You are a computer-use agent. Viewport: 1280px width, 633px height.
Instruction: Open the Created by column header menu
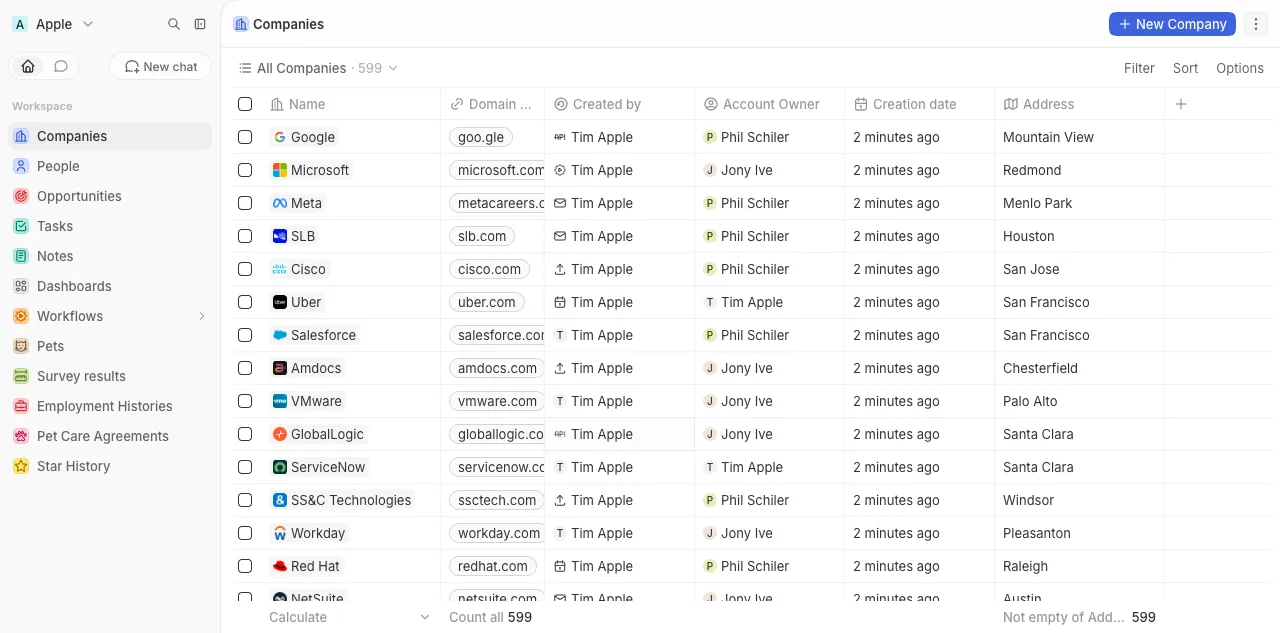619,104
